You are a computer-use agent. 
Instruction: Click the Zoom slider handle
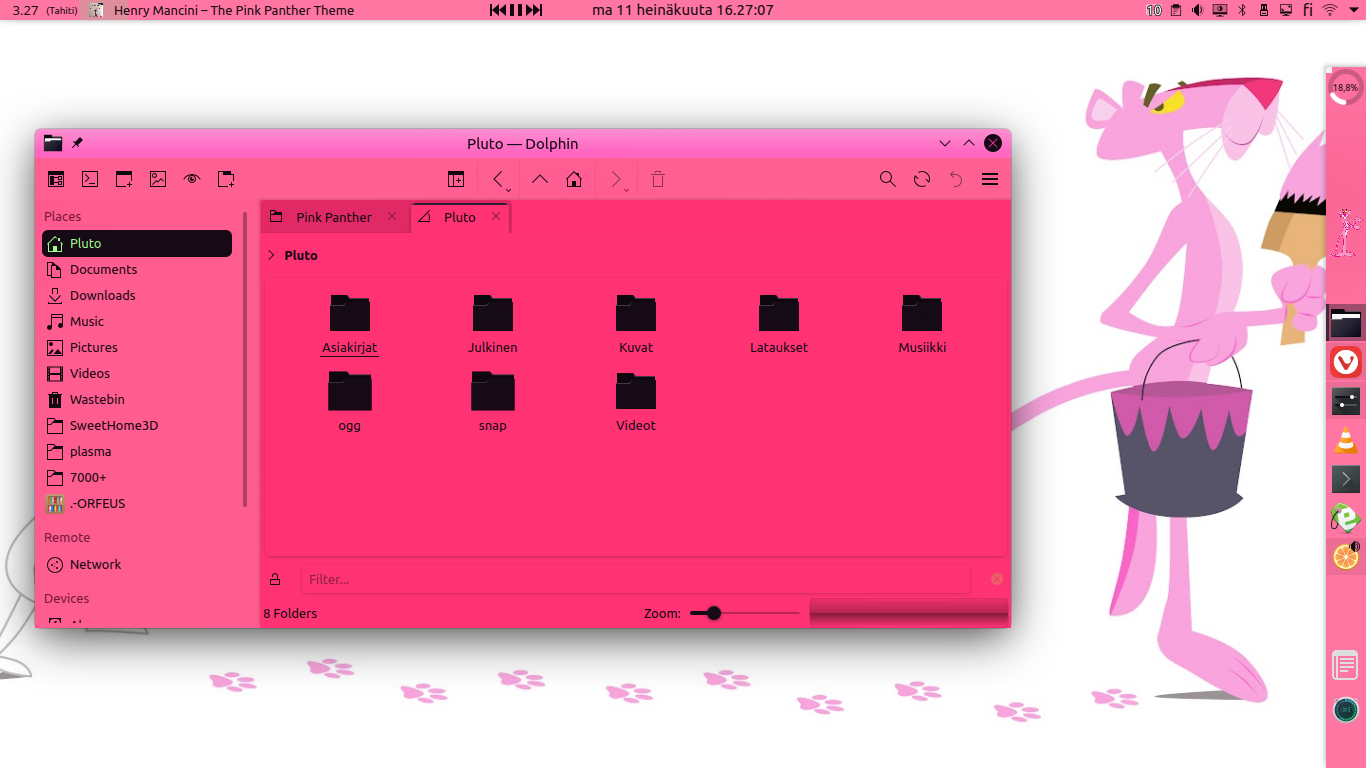click(713, 613)
